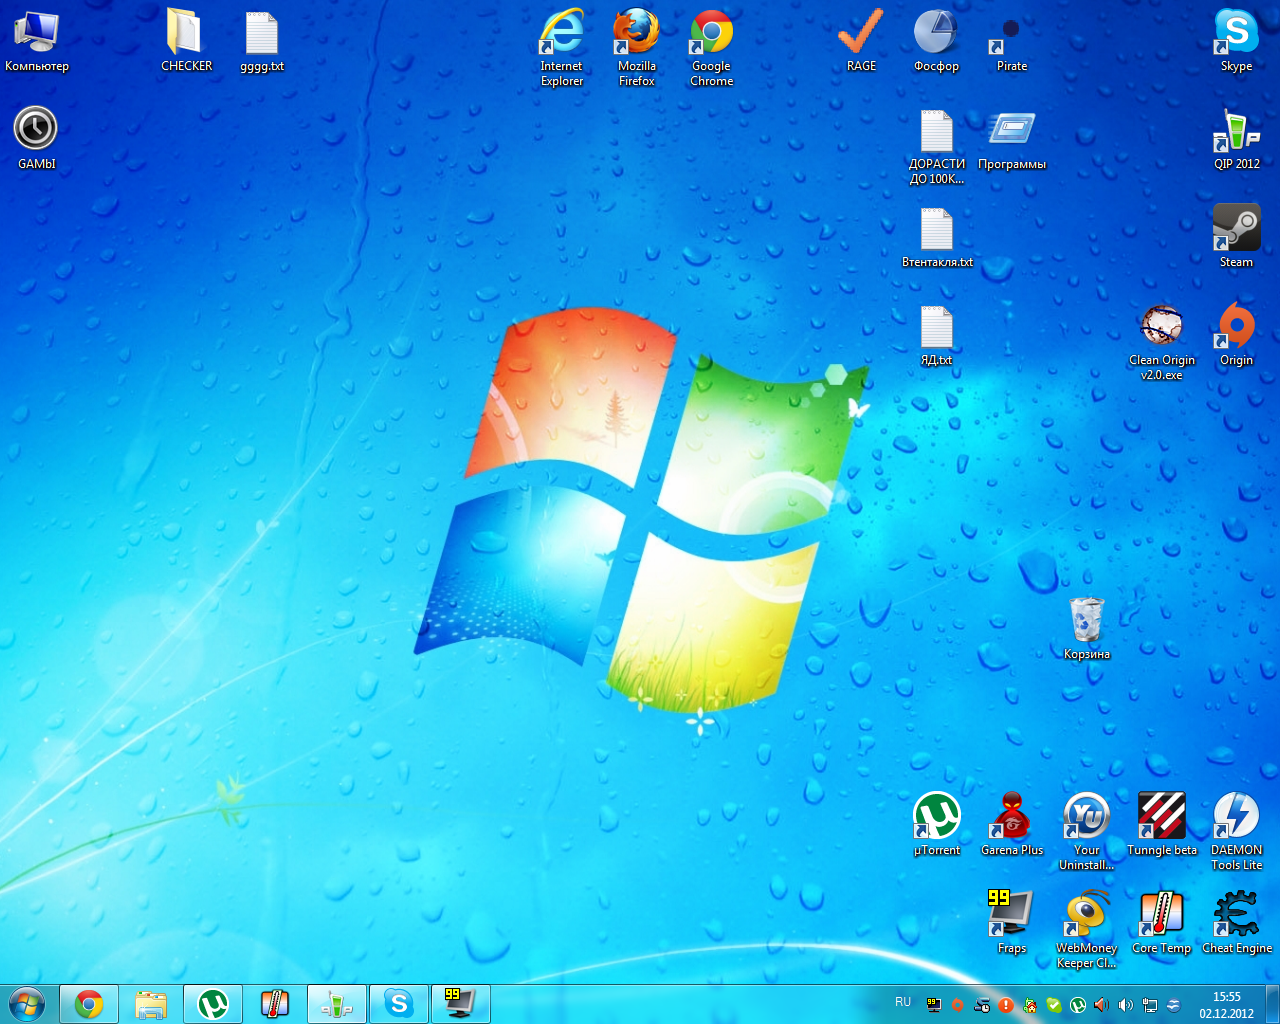Open WebMoney Keeper Classic shortcut
The width and height of the screenshot is (1280, 1024).
click(1087, 930)
